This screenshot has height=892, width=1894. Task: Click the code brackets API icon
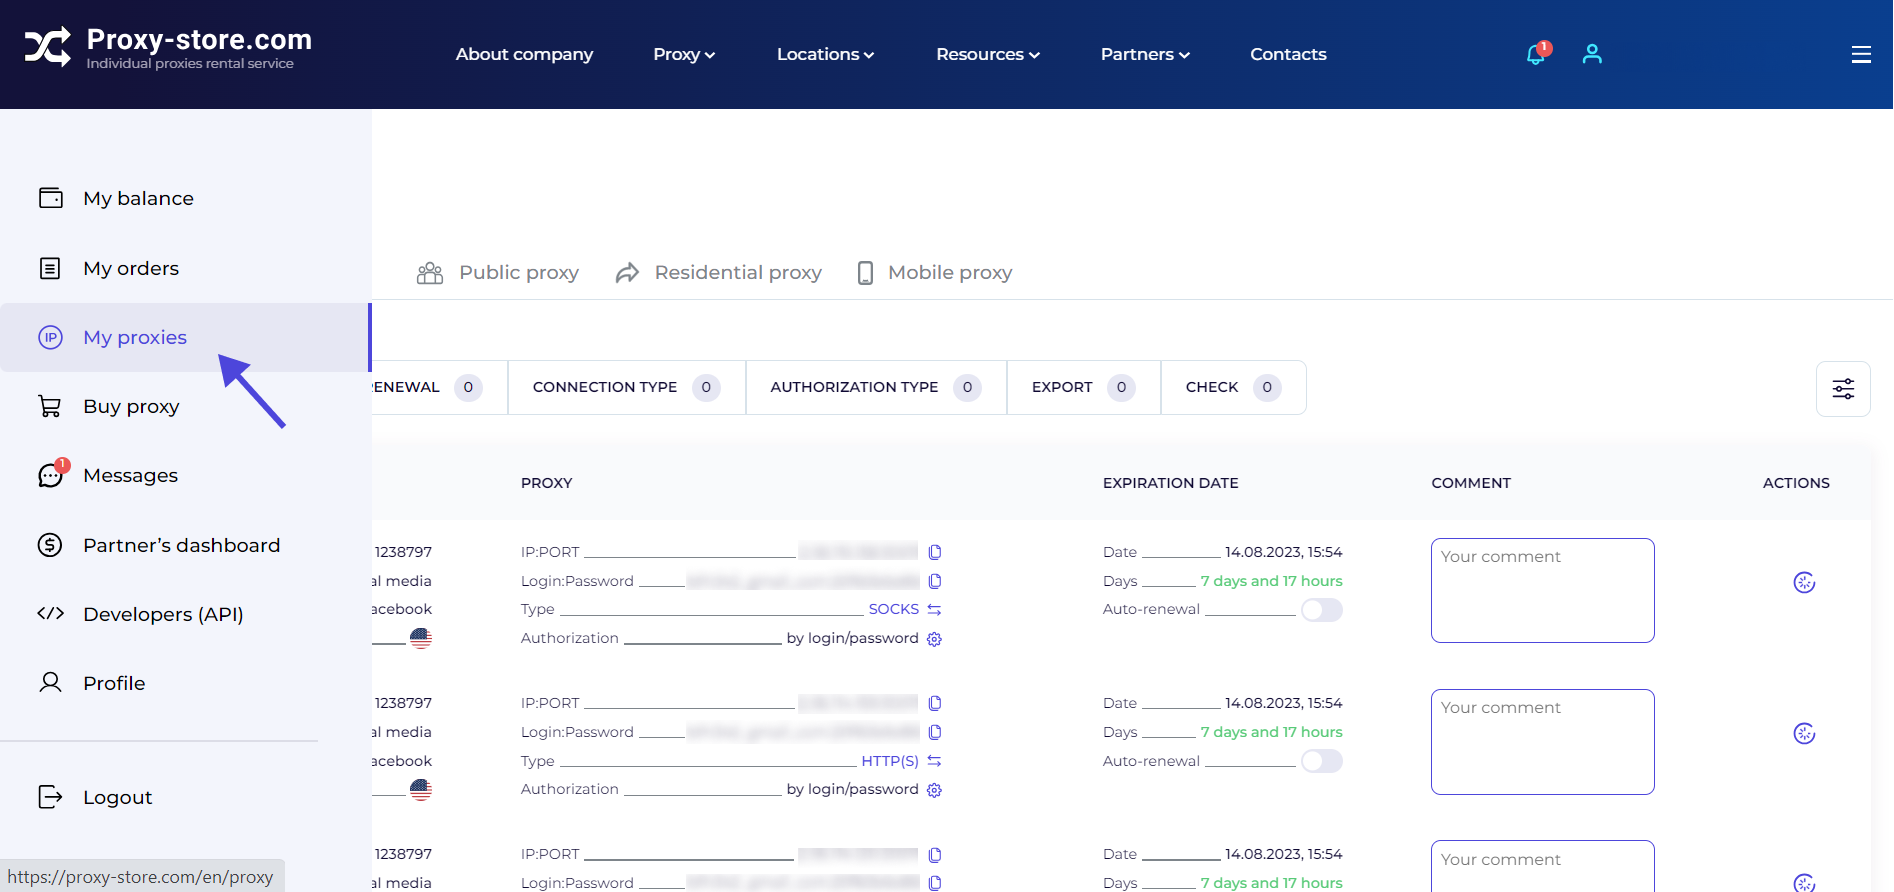pyautogui.click(x=50, y=614)
